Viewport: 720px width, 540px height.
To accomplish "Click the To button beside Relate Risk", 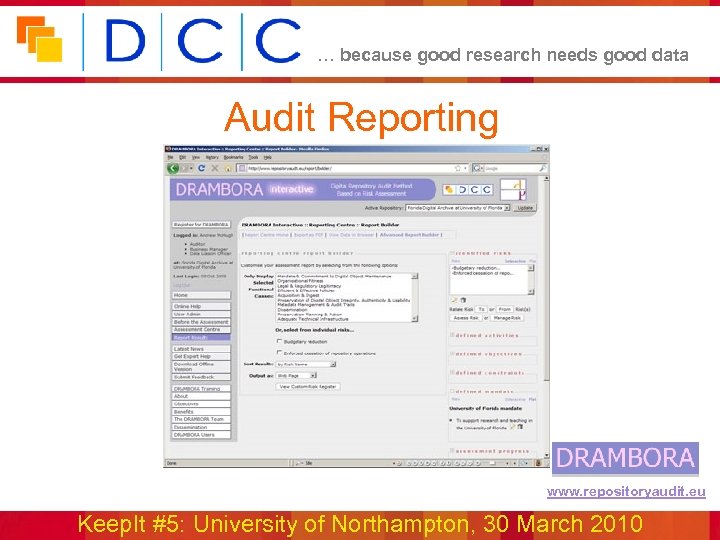I will point(481,309).
